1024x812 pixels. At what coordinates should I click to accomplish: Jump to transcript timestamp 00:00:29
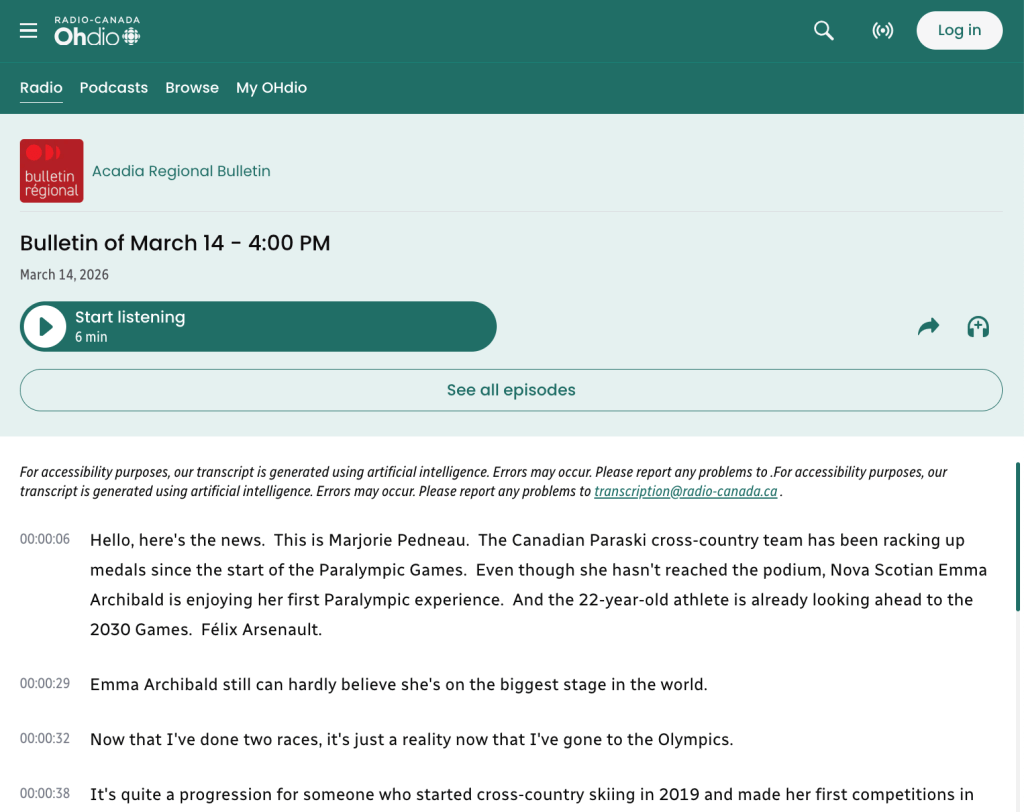coord(45,684)
